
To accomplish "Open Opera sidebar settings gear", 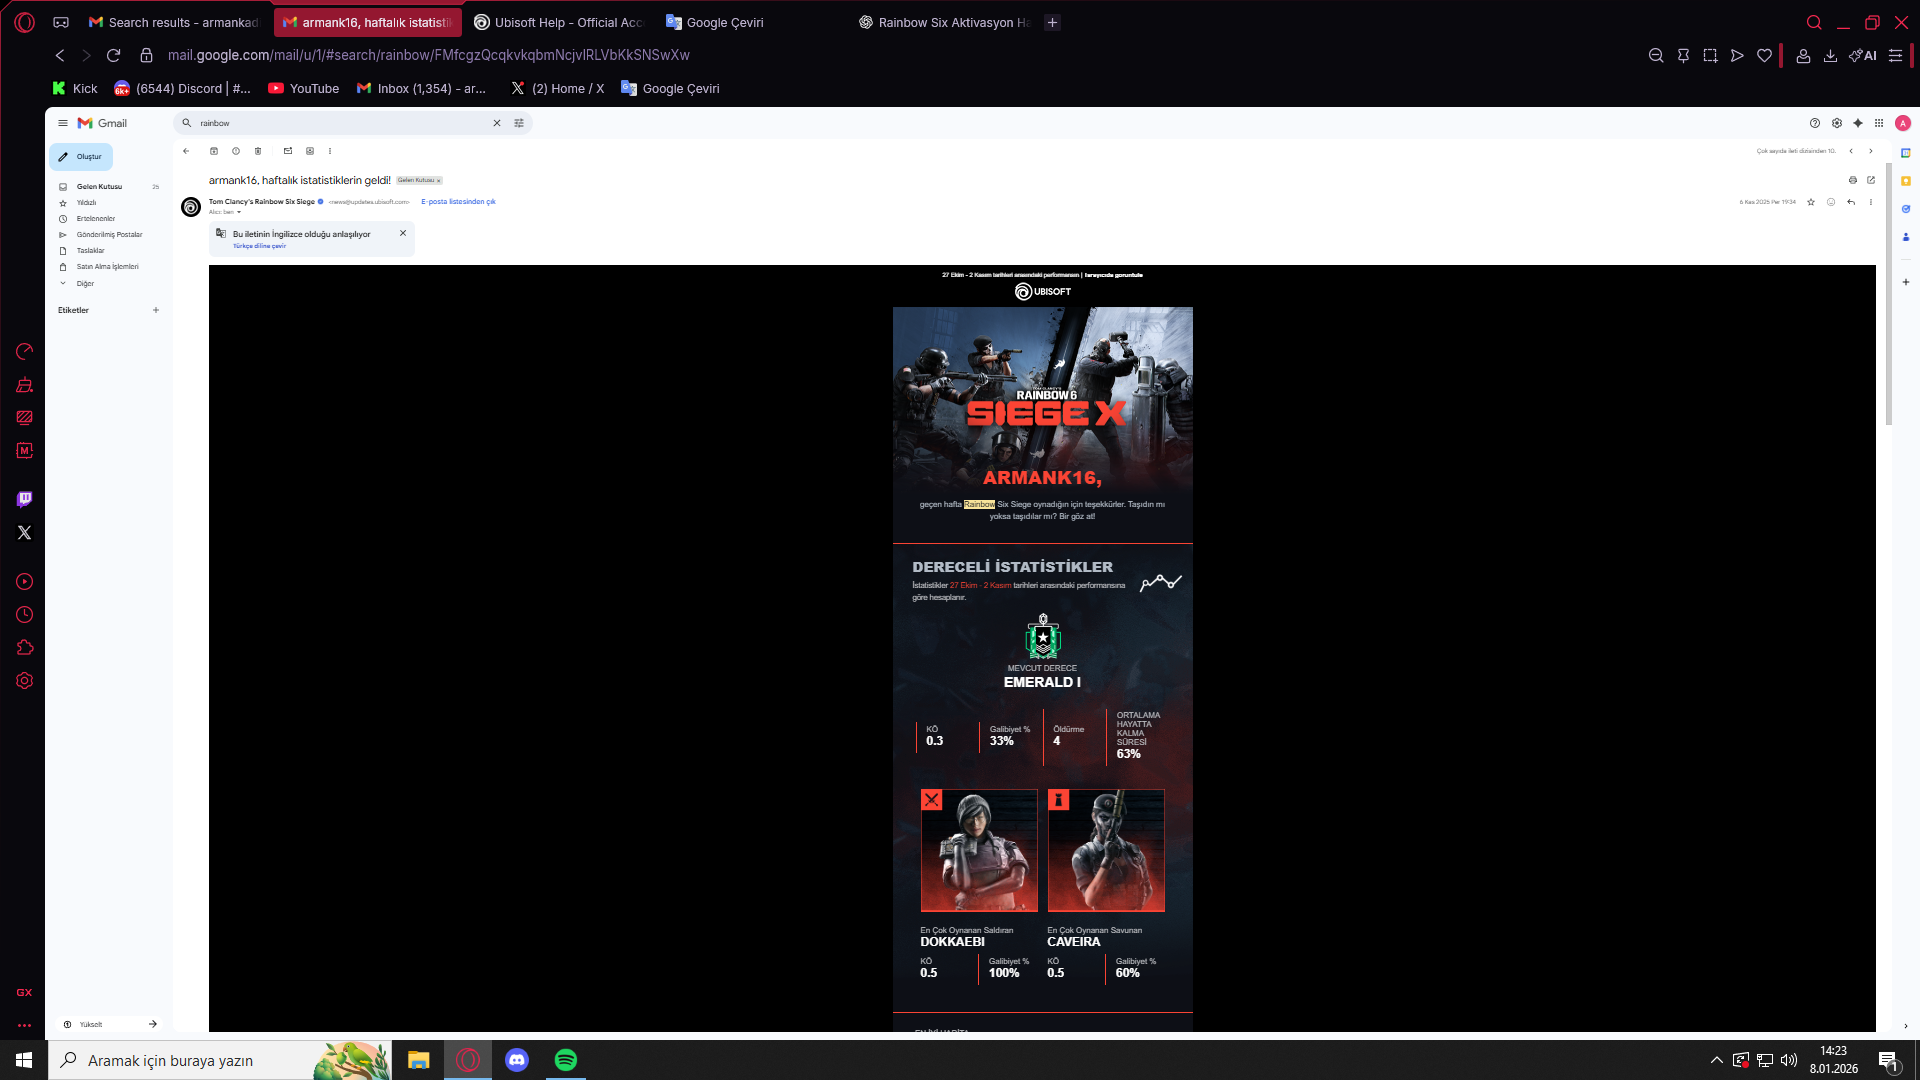I will [x=25, y=681].
